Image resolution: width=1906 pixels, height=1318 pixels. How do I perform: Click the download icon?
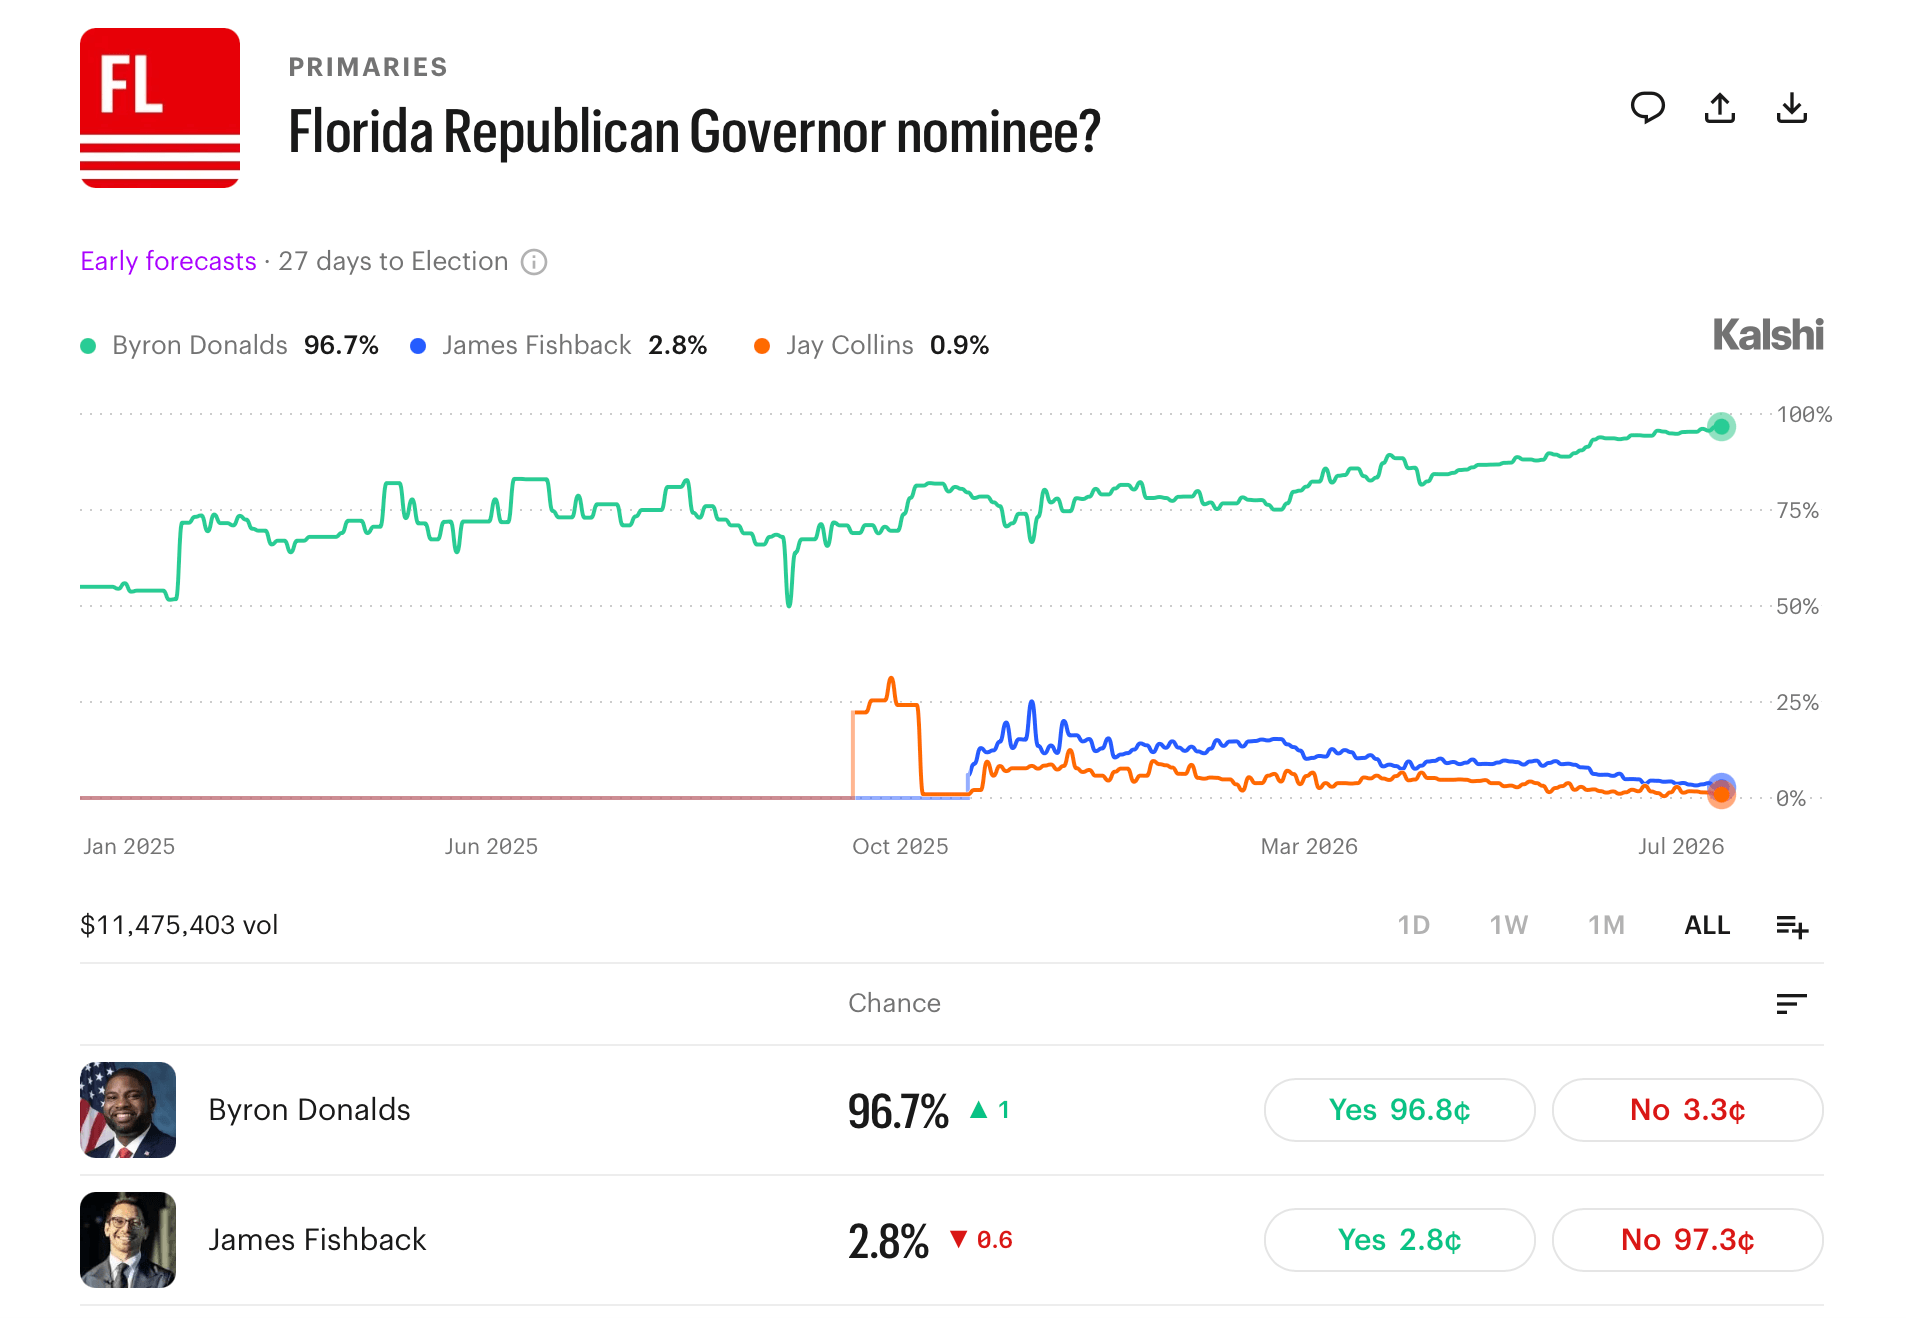(1791, 107)
